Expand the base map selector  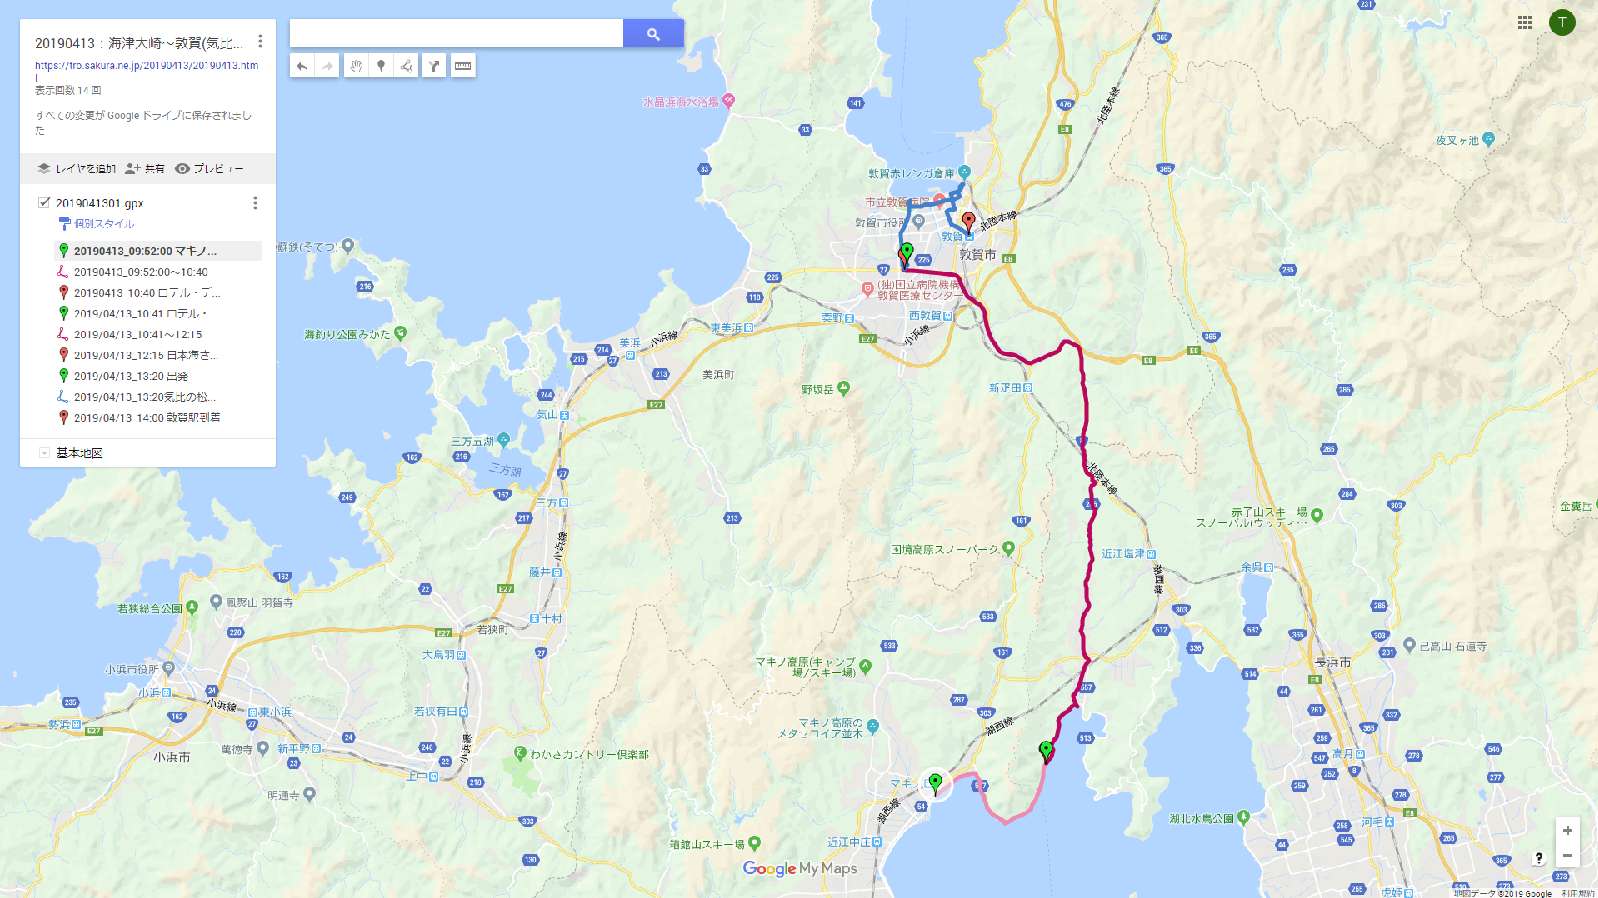coord(44,453)
